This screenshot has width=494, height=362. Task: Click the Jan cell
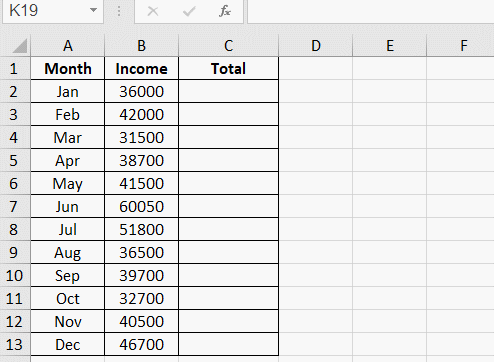pos(68,92)
